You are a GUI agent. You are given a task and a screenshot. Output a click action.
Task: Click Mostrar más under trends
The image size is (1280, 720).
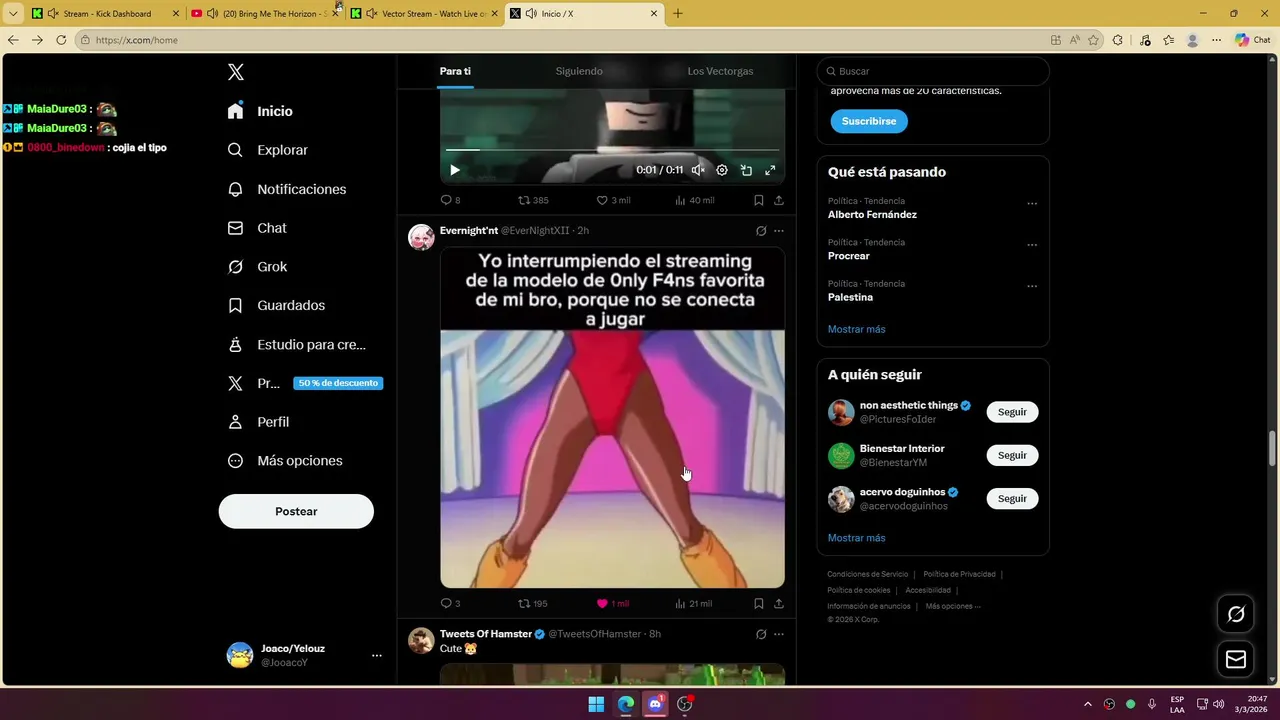(x=856, y=329)
